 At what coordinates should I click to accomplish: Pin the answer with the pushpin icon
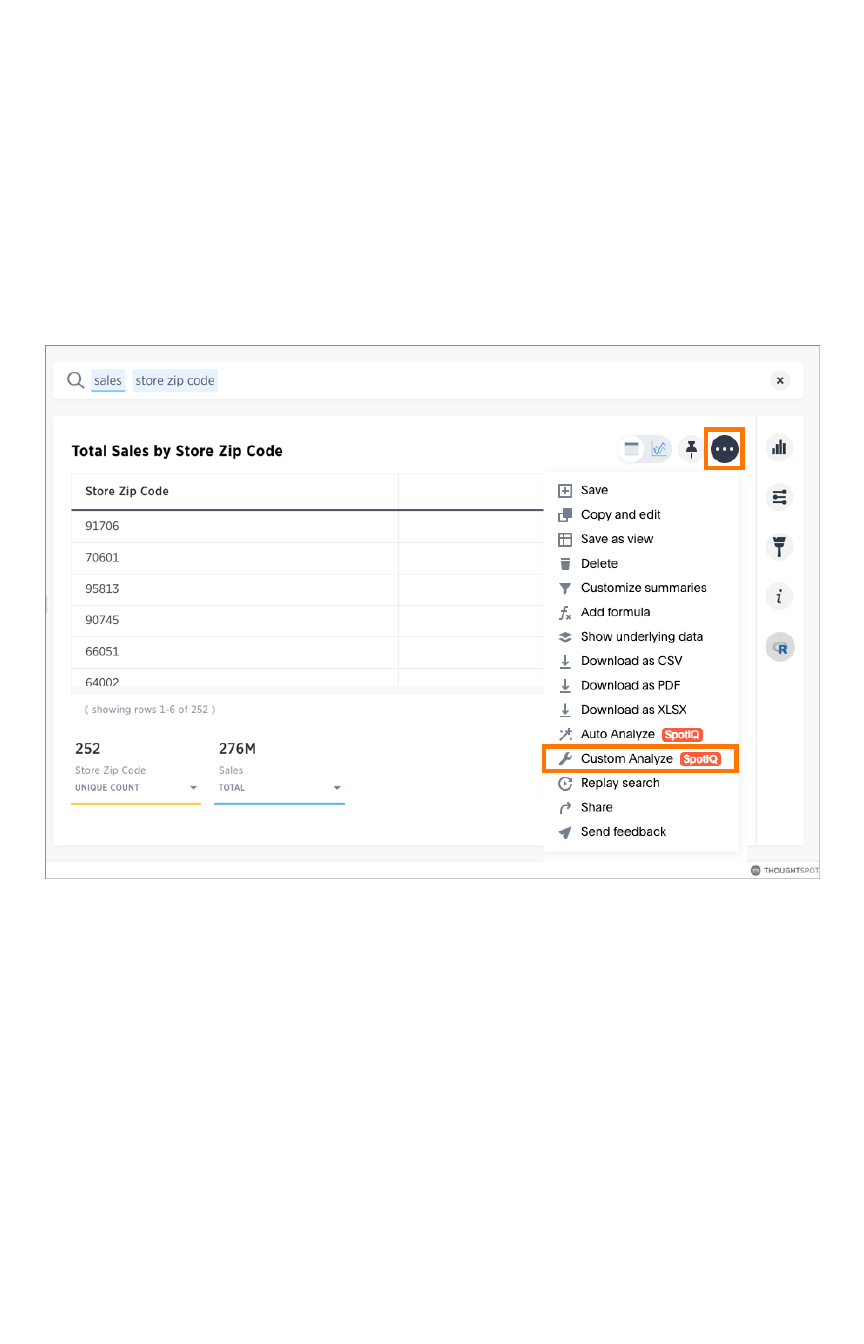click(x=691, y=449)
